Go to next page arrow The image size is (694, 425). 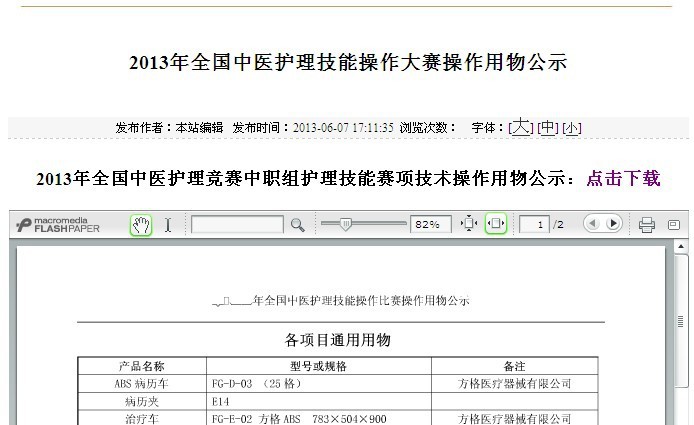(613, 225)
